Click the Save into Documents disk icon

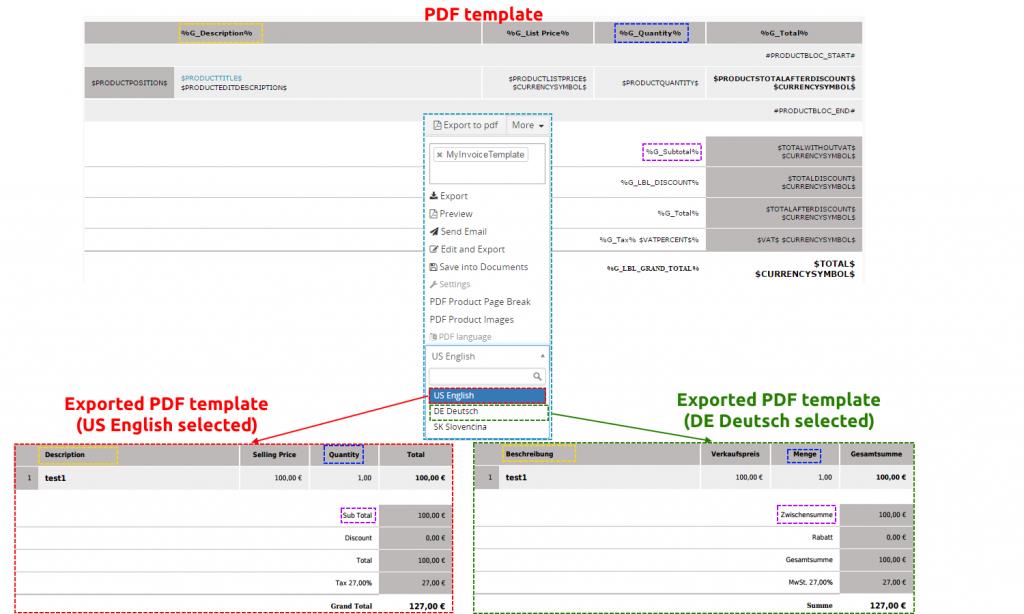(434, 267)
